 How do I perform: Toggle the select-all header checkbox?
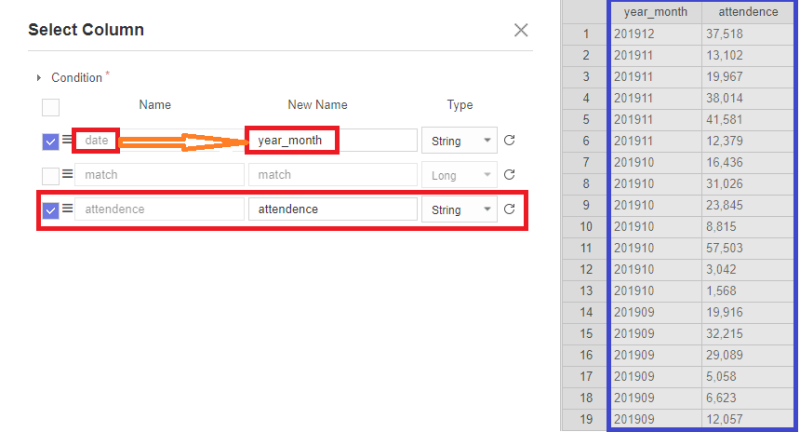tap(51, 107)
